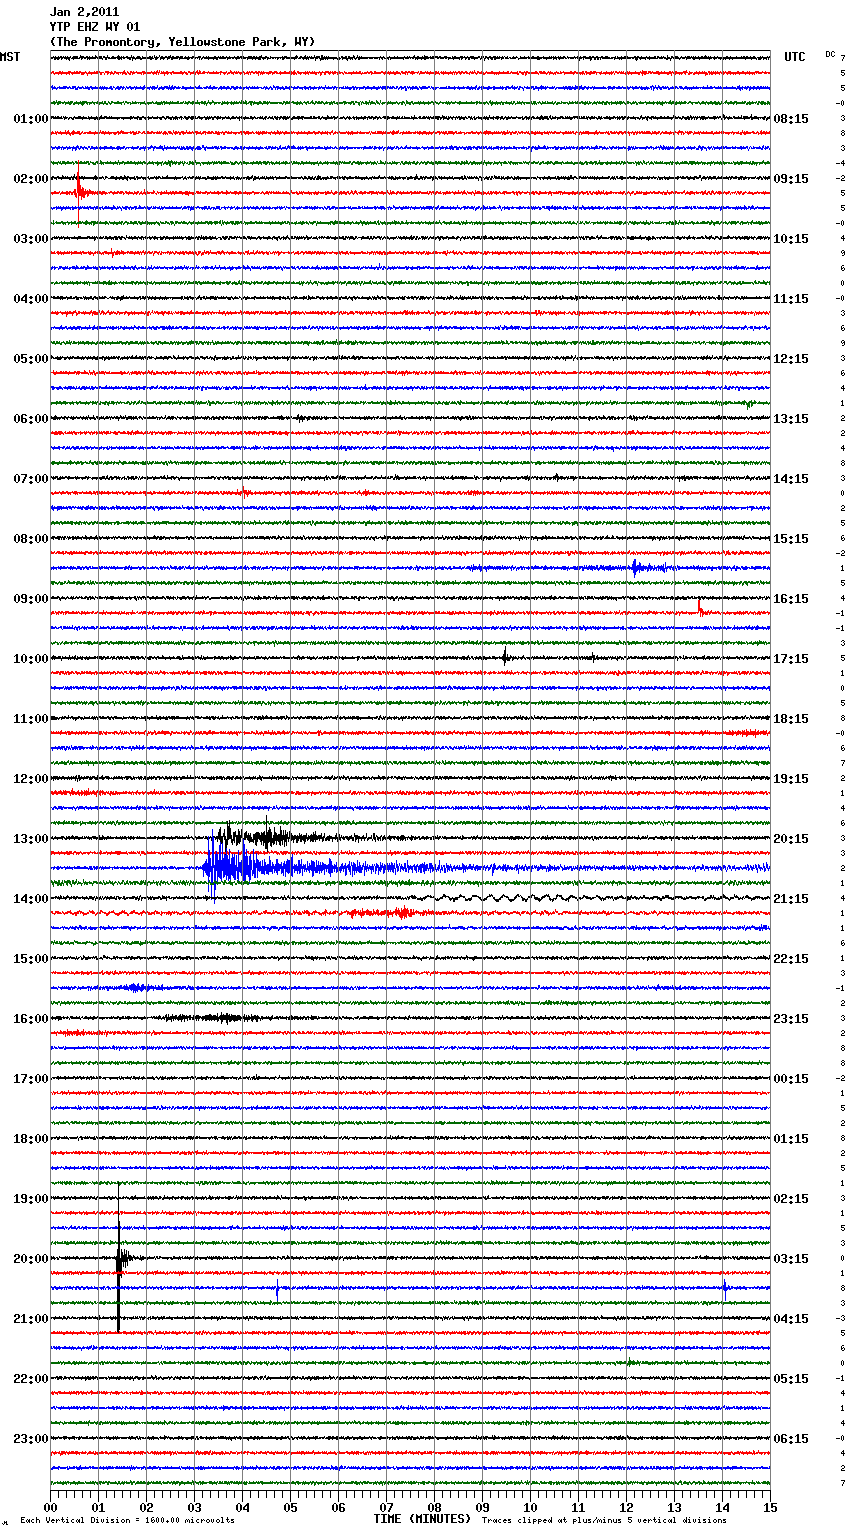This screenshot has height=1534, width=850.
Task: Click the 15:15 UTC time label
Action: tap(791, 539)
